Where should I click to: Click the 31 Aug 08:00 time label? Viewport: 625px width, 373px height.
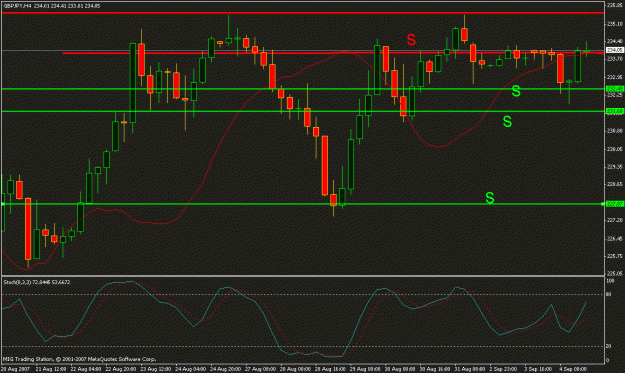(470, 369)
